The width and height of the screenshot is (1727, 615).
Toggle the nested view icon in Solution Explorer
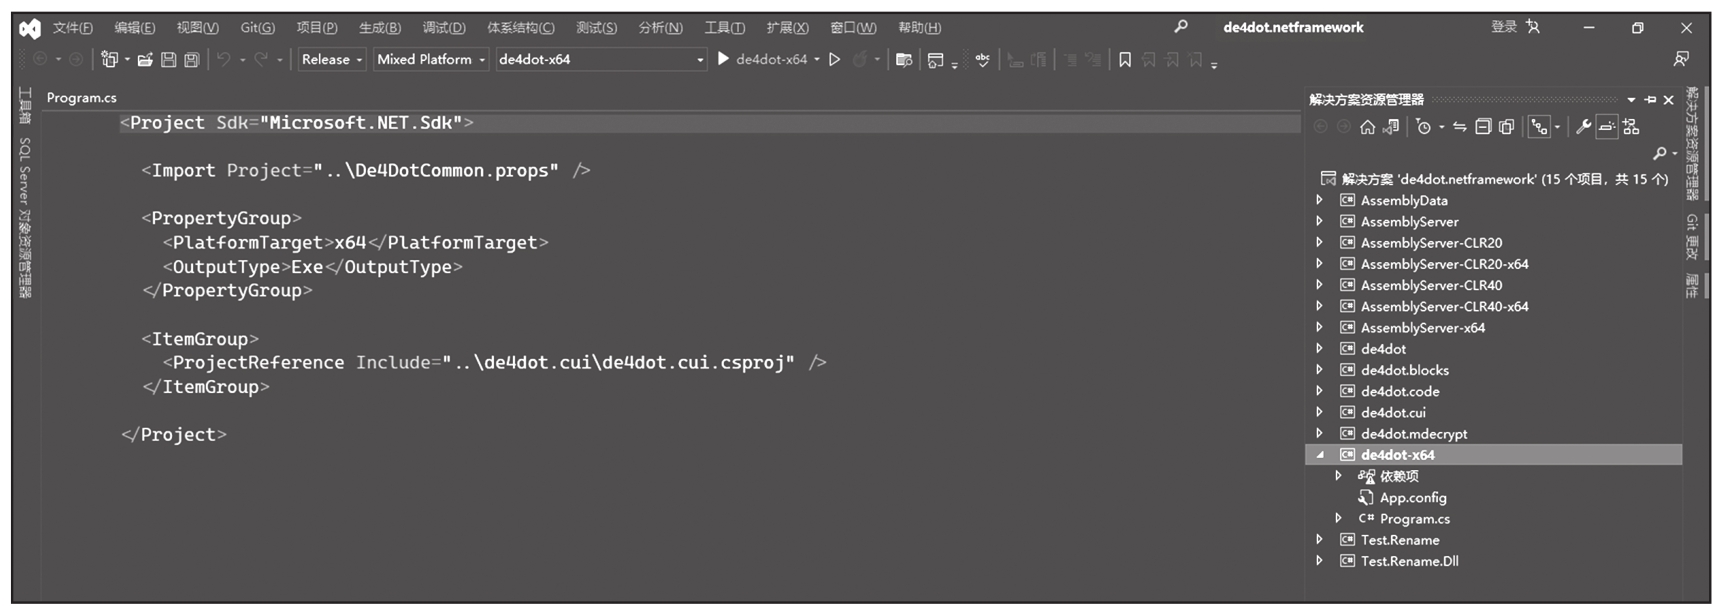coord(1540,127)
